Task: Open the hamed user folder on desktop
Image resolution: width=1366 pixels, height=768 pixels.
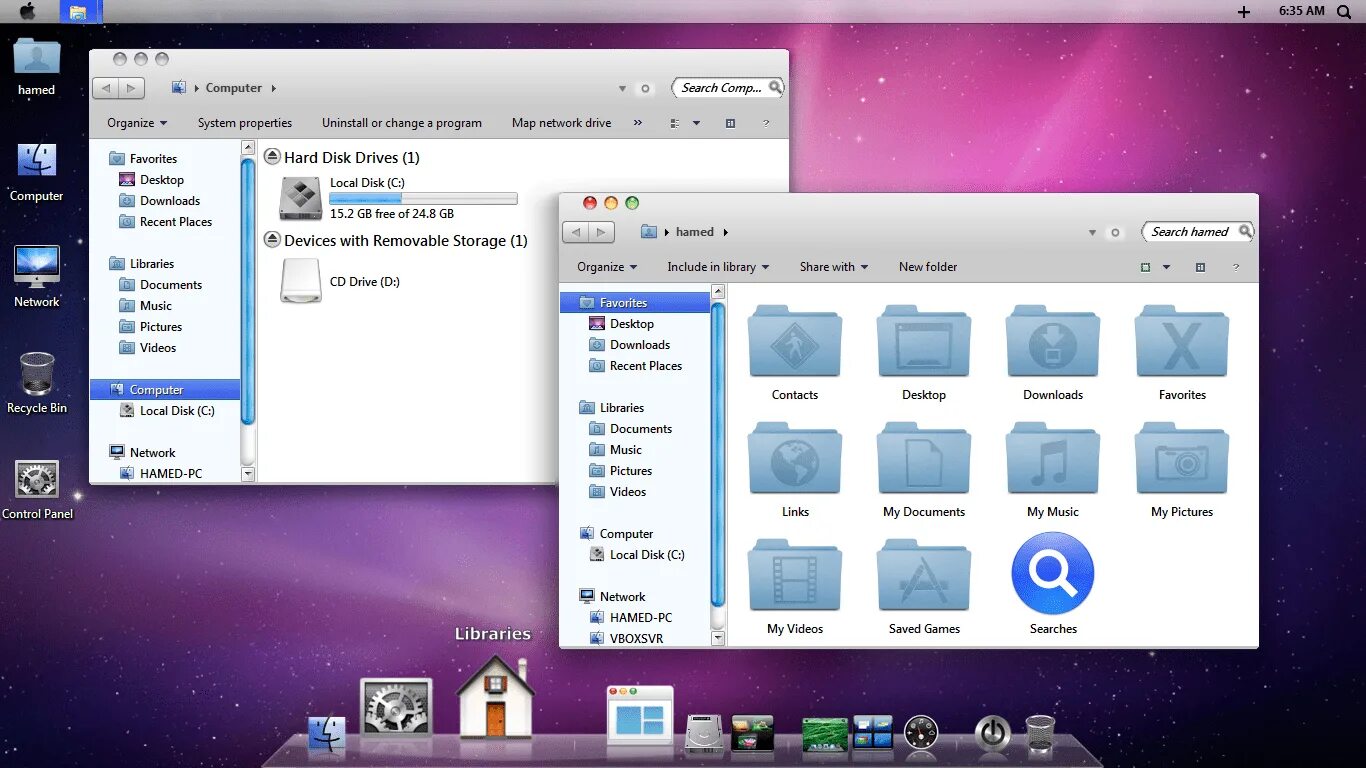Action: pyautogui.click(x=37, y=57)
